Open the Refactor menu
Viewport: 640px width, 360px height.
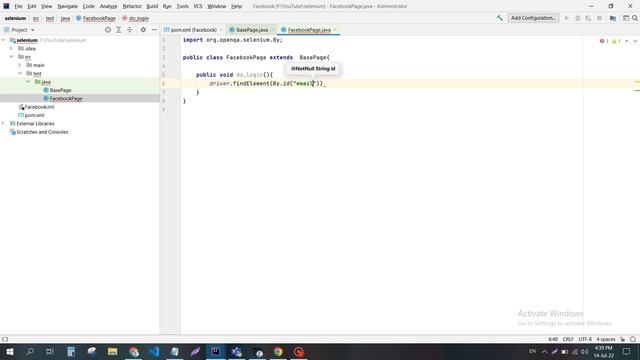click(132, 6)
